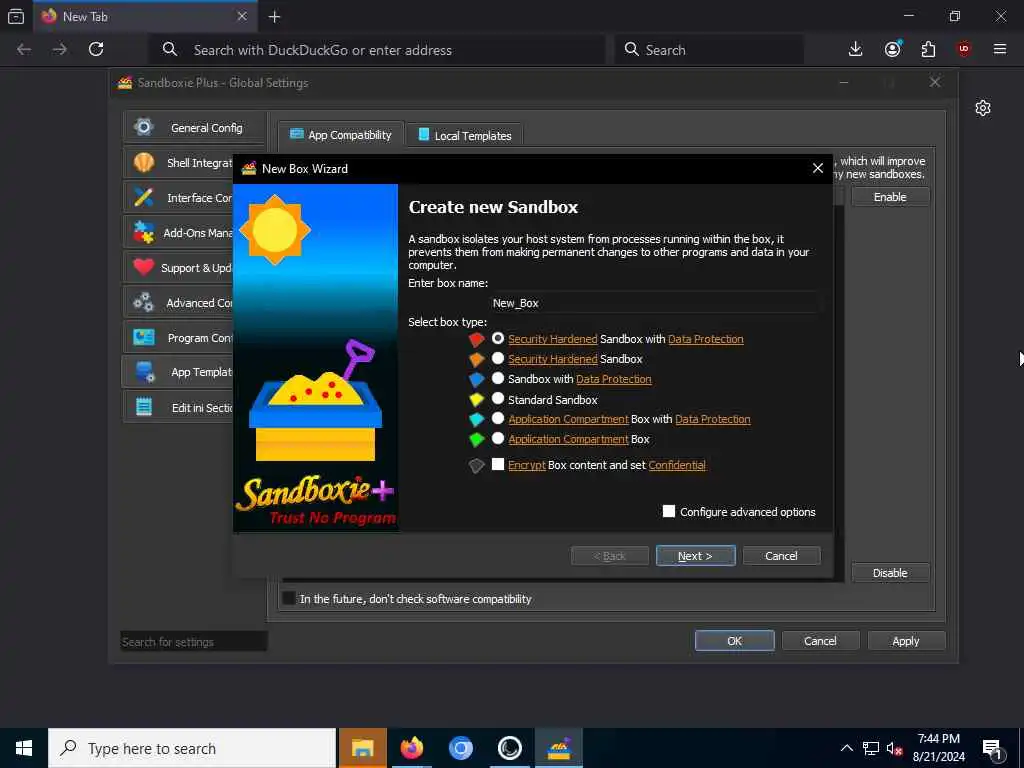Screen dimensions: 1024x768
Task: Select Security Hardened Sandbox with Data Protection radio
Action: point(498,338)
